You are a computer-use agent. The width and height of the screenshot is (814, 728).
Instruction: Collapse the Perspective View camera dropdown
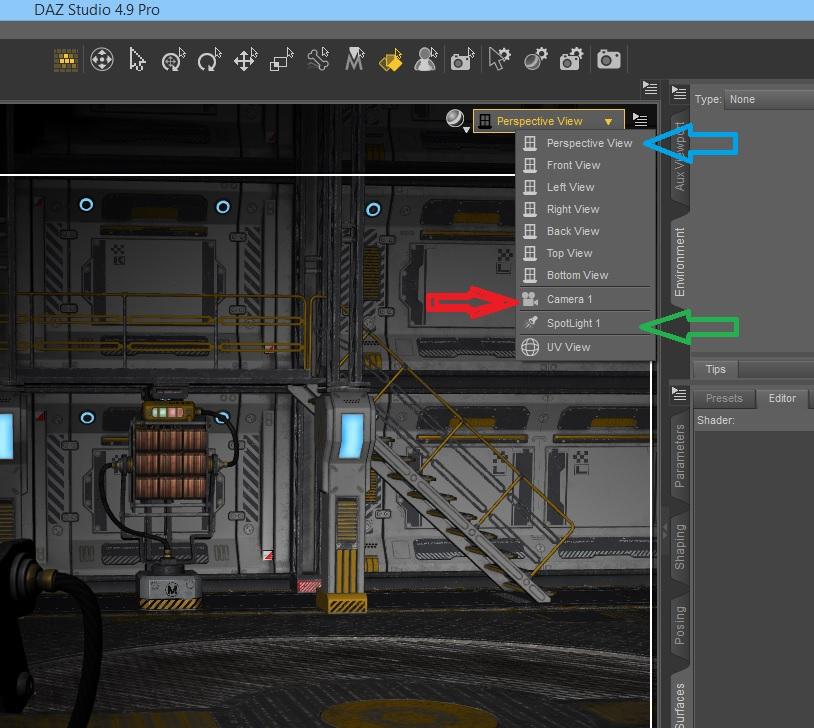tap(548, 121)
